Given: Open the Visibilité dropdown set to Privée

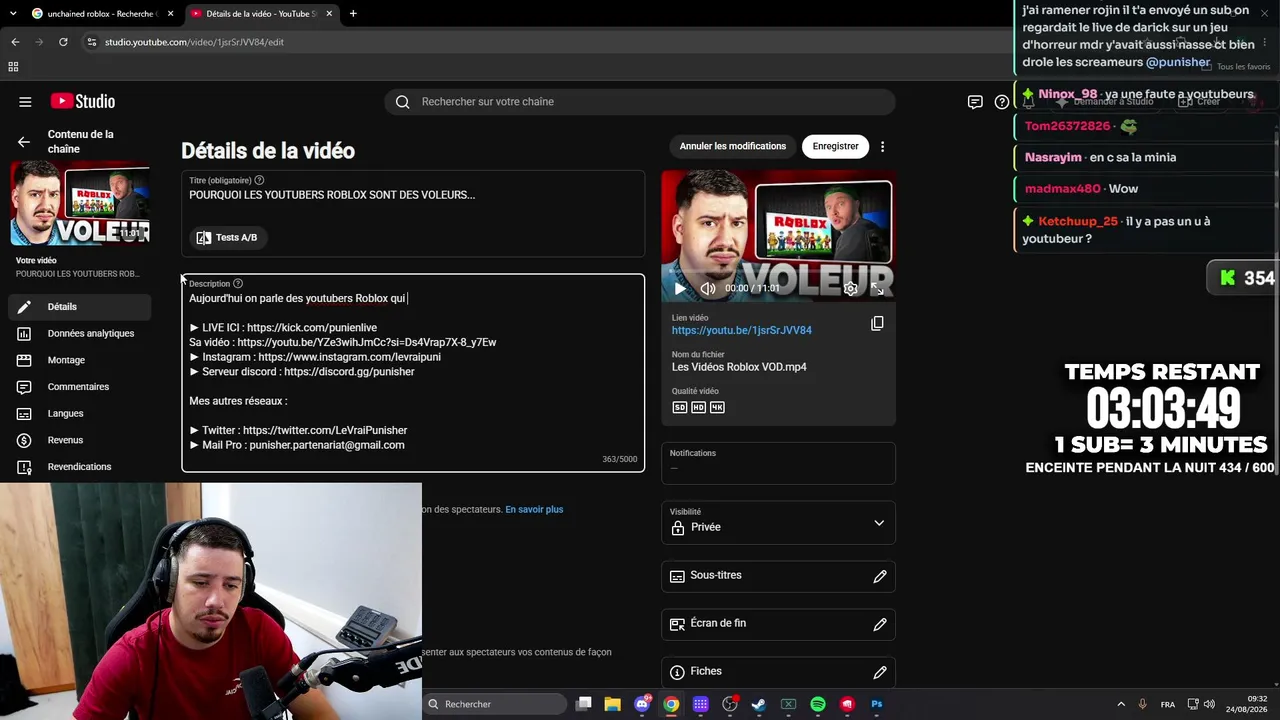Looking at the screenshot, I should (x=778, y=523).
